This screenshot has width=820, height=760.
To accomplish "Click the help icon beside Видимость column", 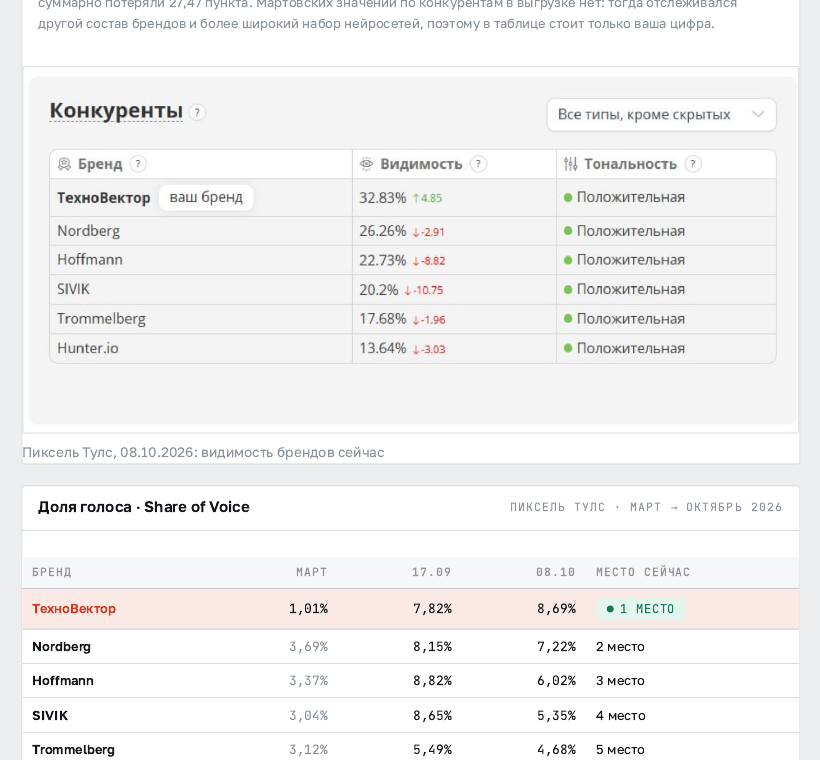I will tap(479, 164).
